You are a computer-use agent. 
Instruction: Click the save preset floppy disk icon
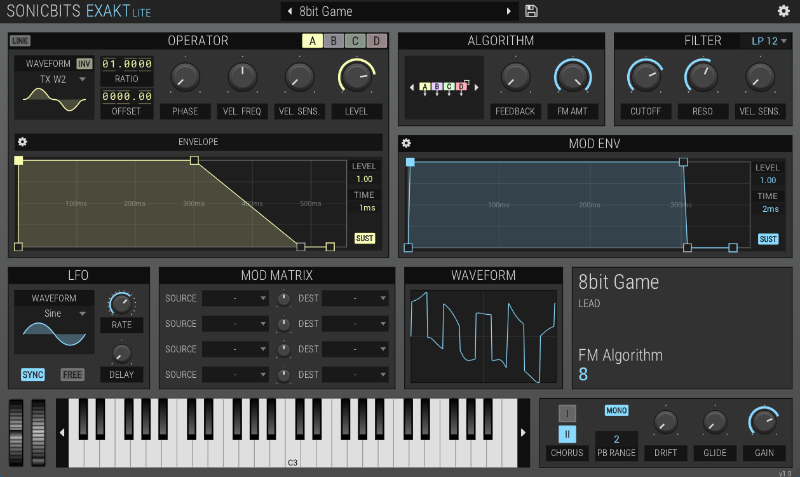[x=531, y=11]
